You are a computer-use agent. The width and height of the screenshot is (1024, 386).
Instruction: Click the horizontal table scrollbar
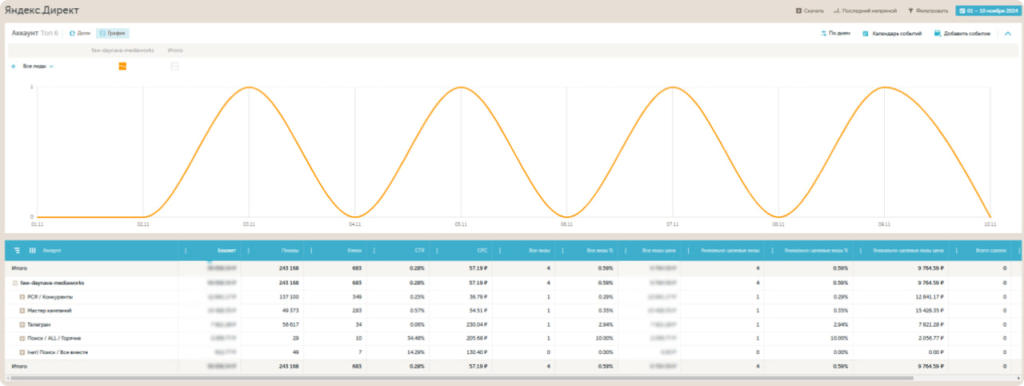(462, 378)
